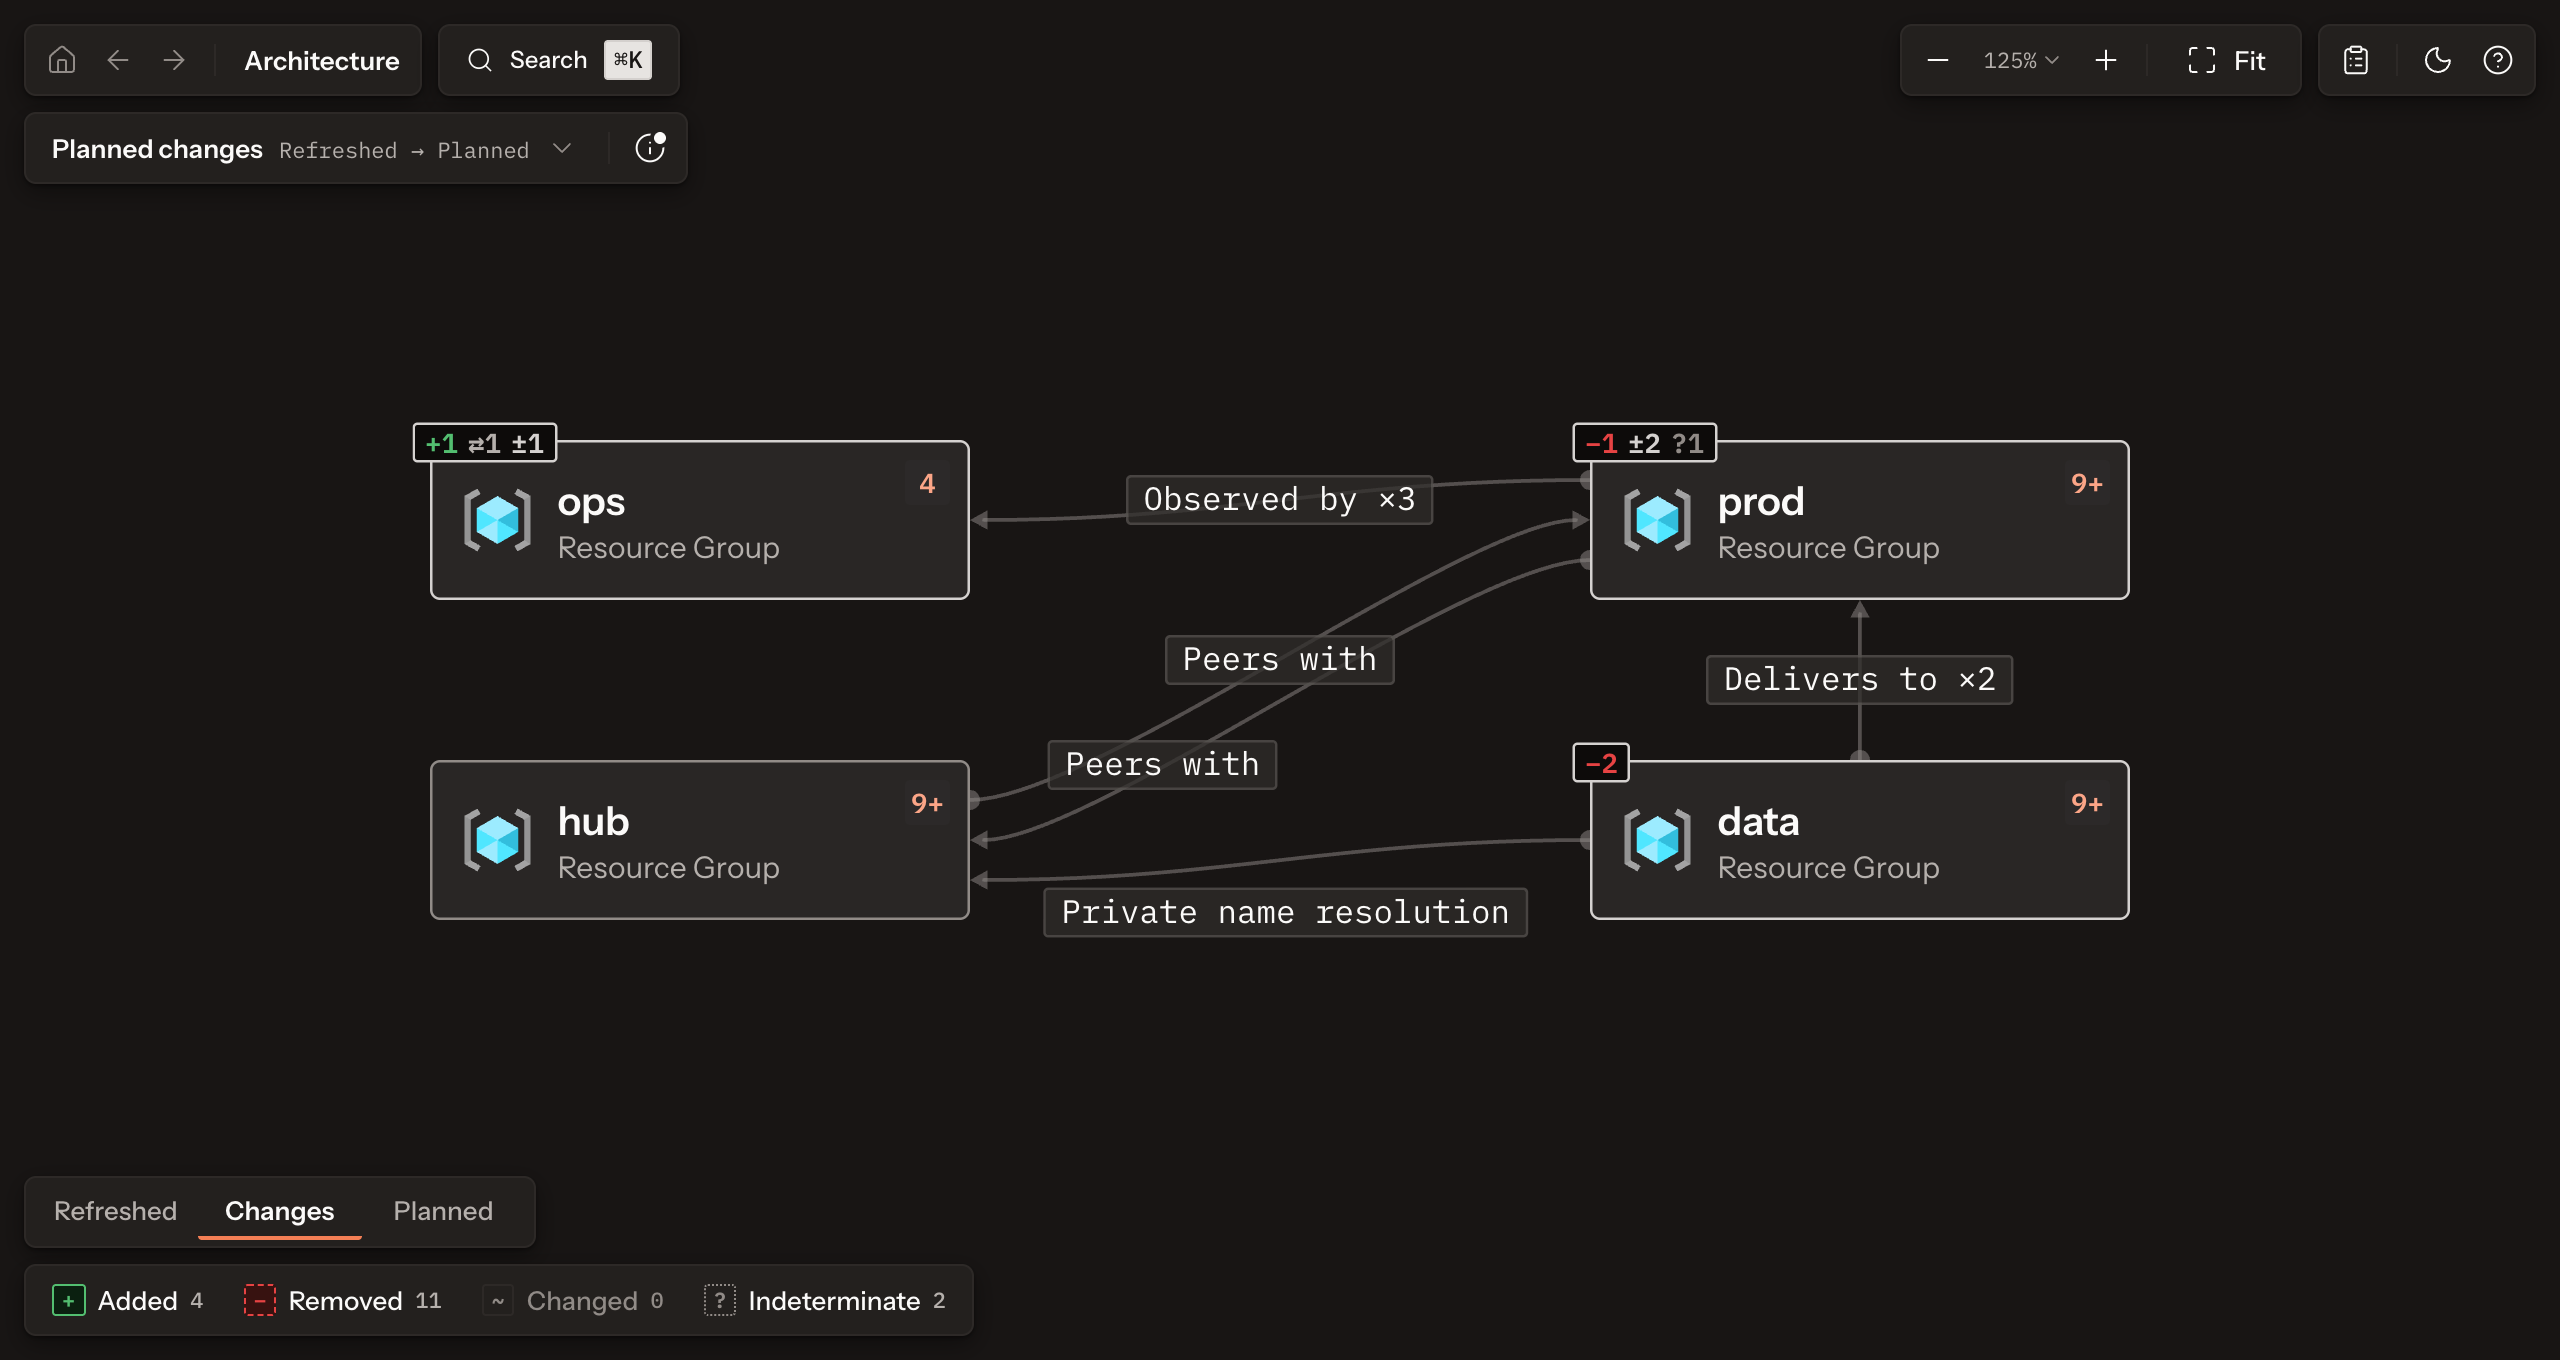Screen dimensions: 2560x1360
Task: Navigate back with the left arrow
Action: (x=118, y=60)
